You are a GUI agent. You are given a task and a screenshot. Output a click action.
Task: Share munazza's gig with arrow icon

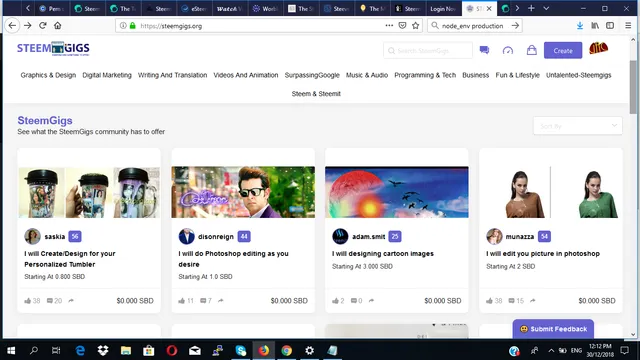pos(533,301)
